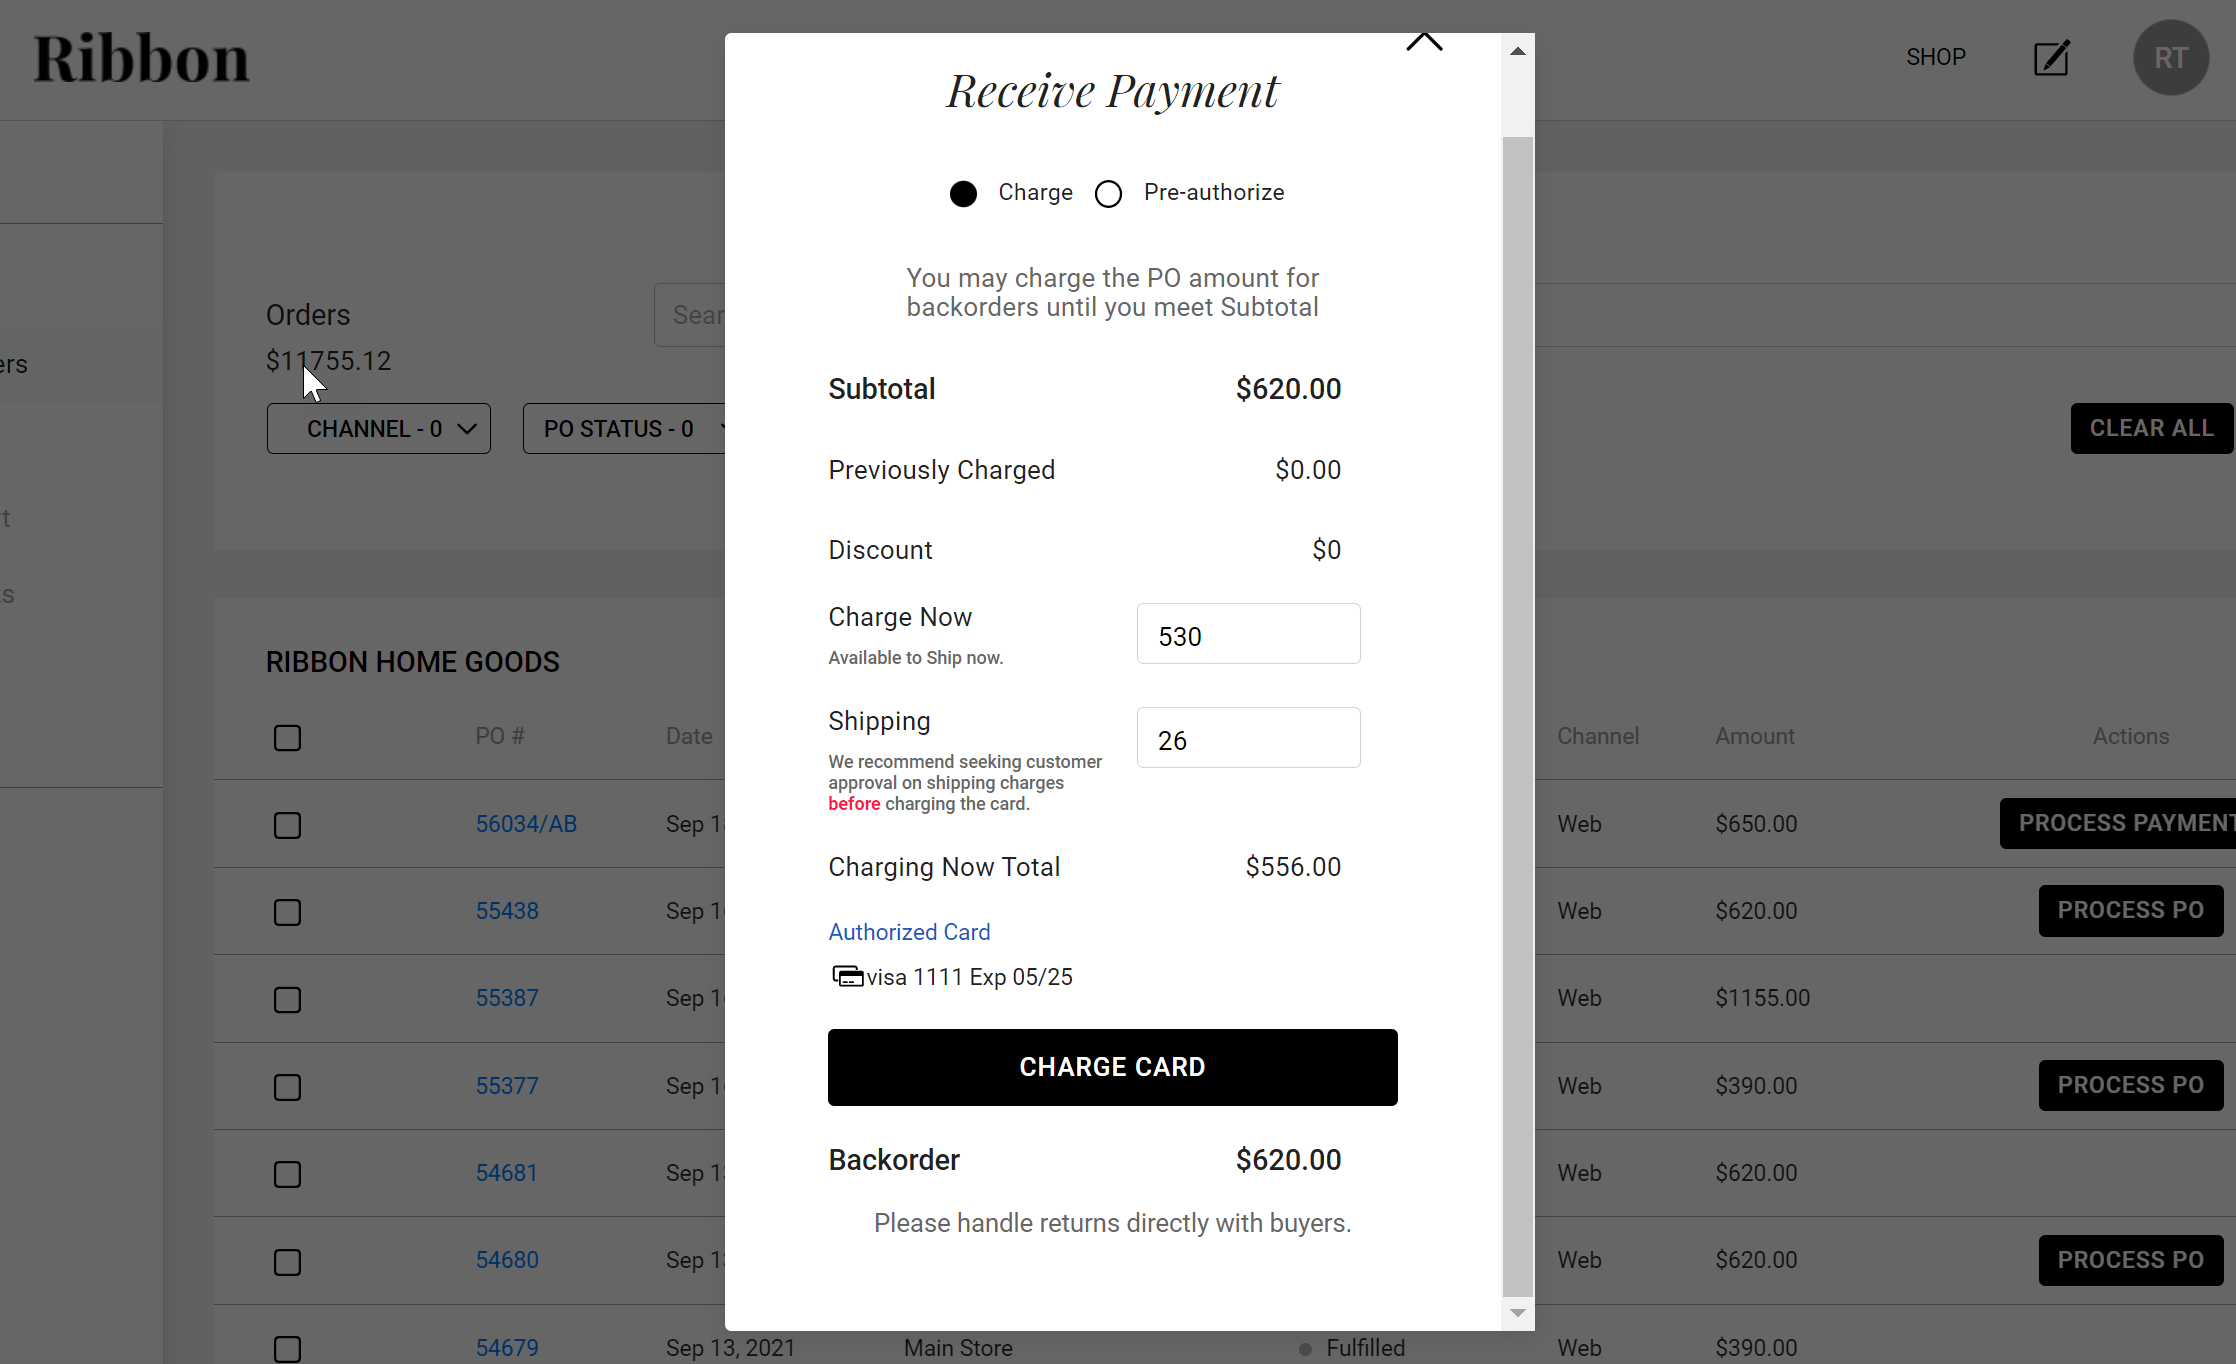Focus the Shipping amount input
Viewport: 2236px width, 1364px height.
[1248, 738]
